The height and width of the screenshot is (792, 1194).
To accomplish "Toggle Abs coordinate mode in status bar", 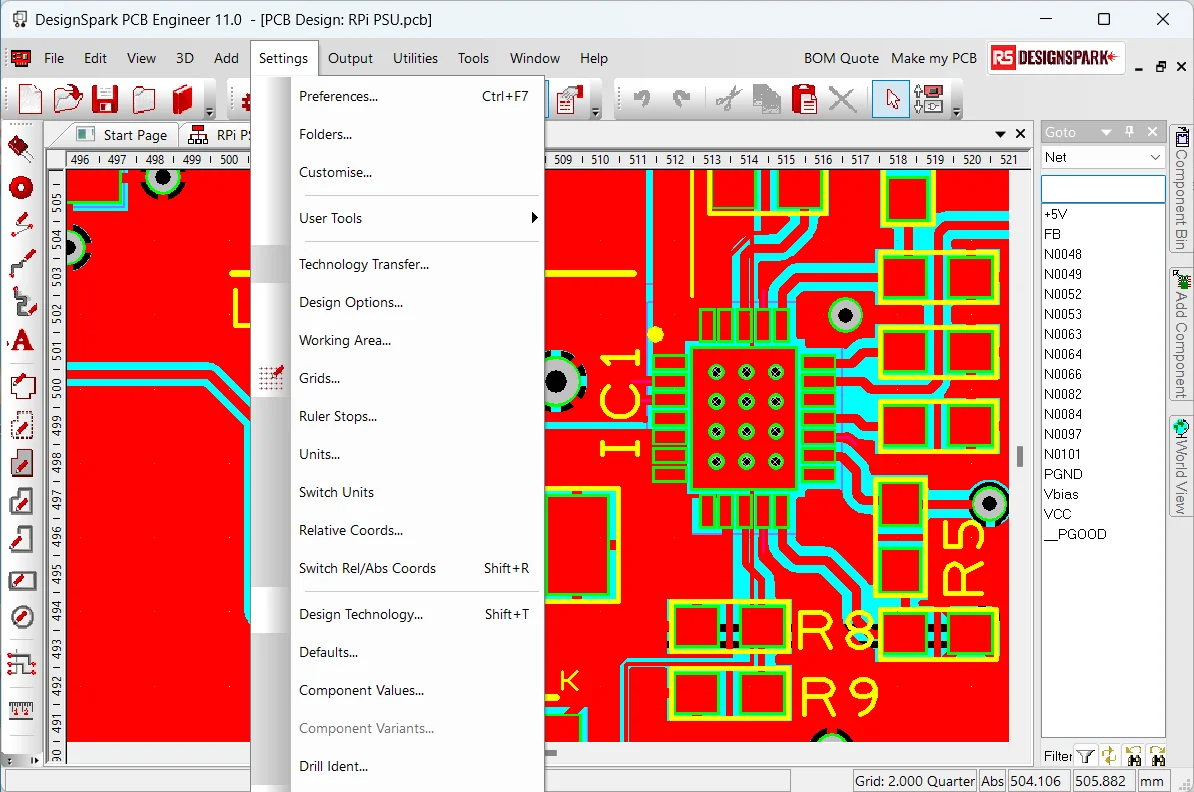I will tap(994, 780).
